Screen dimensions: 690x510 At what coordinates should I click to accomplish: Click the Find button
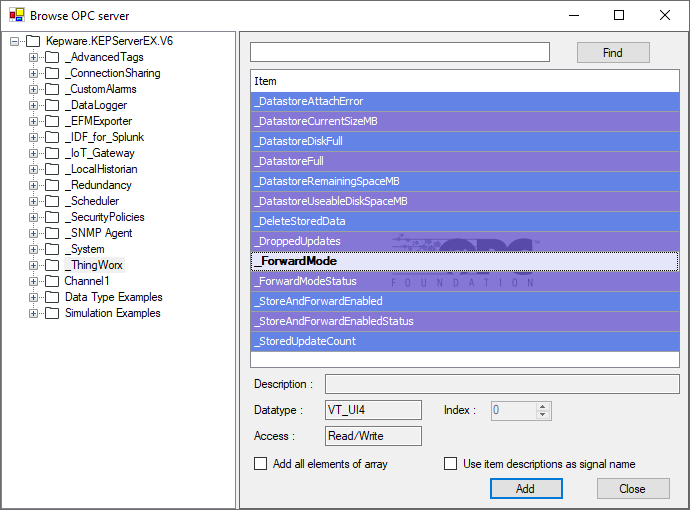(x=613, y=53)
